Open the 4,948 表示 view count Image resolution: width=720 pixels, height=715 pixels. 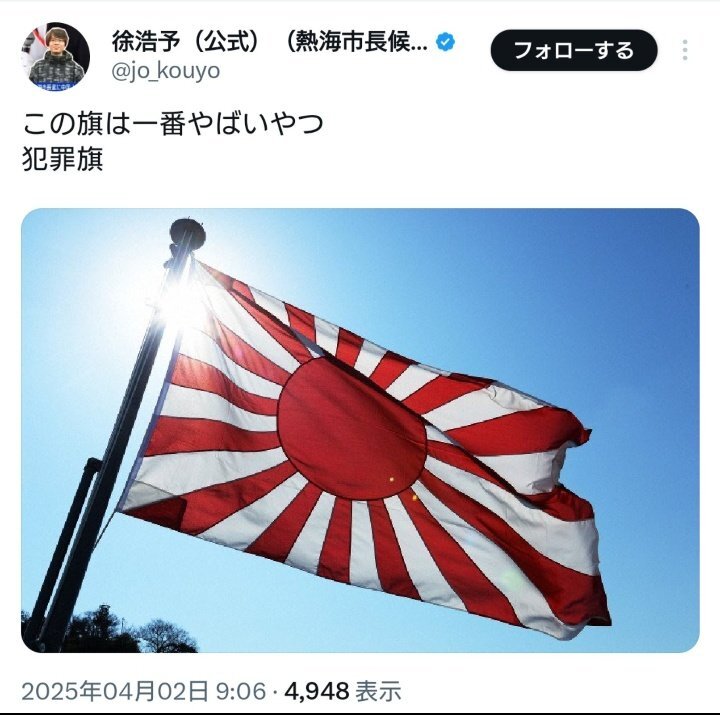coord(343,691)
